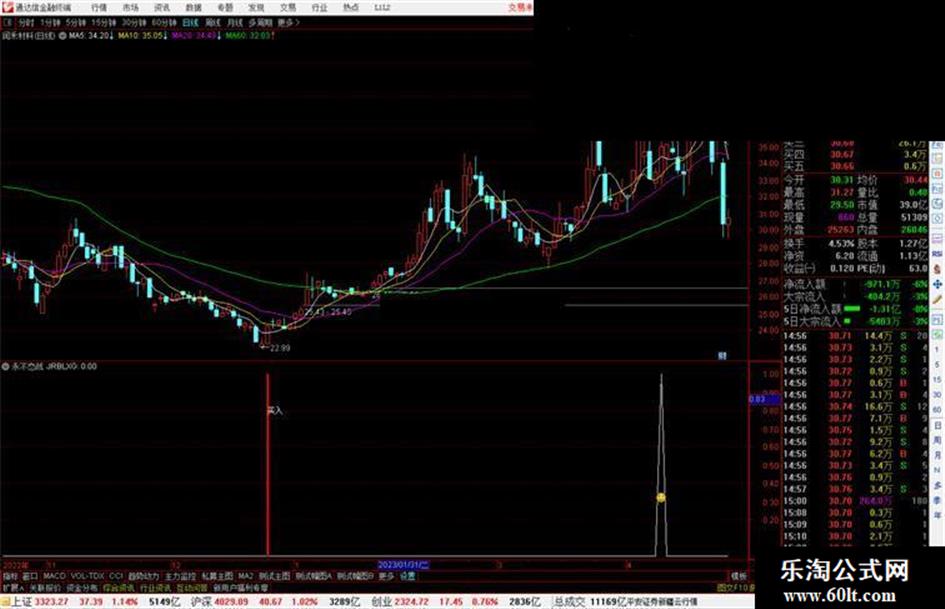The image size is (945, 609).
Task: Click the N period shortcut in right sidebar
Action: 937,470
